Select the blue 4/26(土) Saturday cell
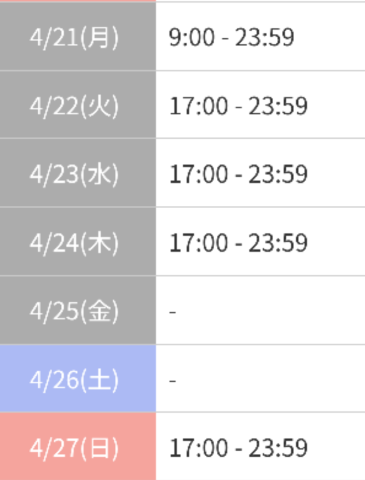 78,379
